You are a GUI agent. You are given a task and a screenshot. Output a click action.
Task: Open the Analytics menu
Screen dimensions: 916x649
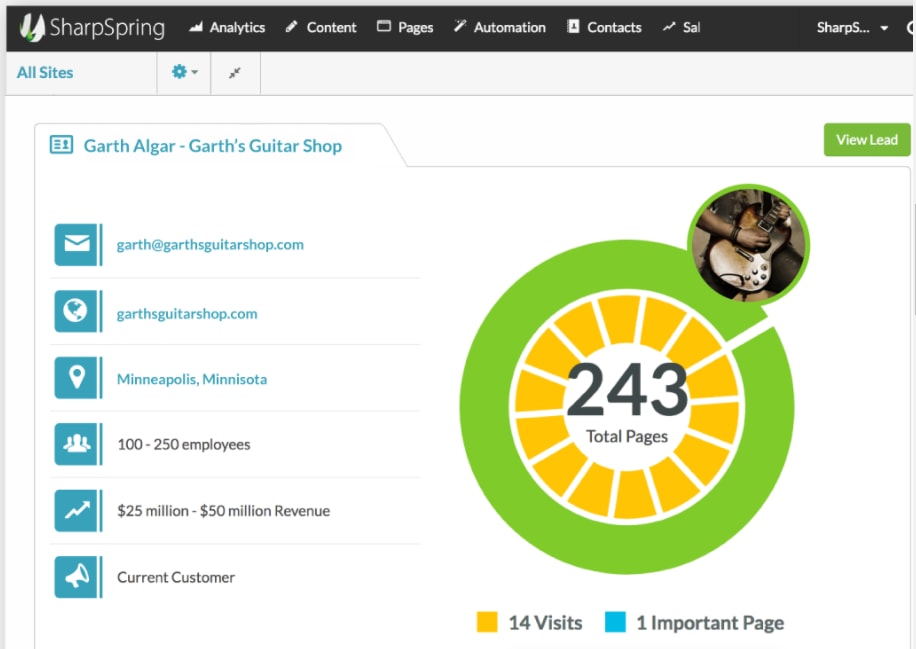pyautogui.click(x=227, y=27)
